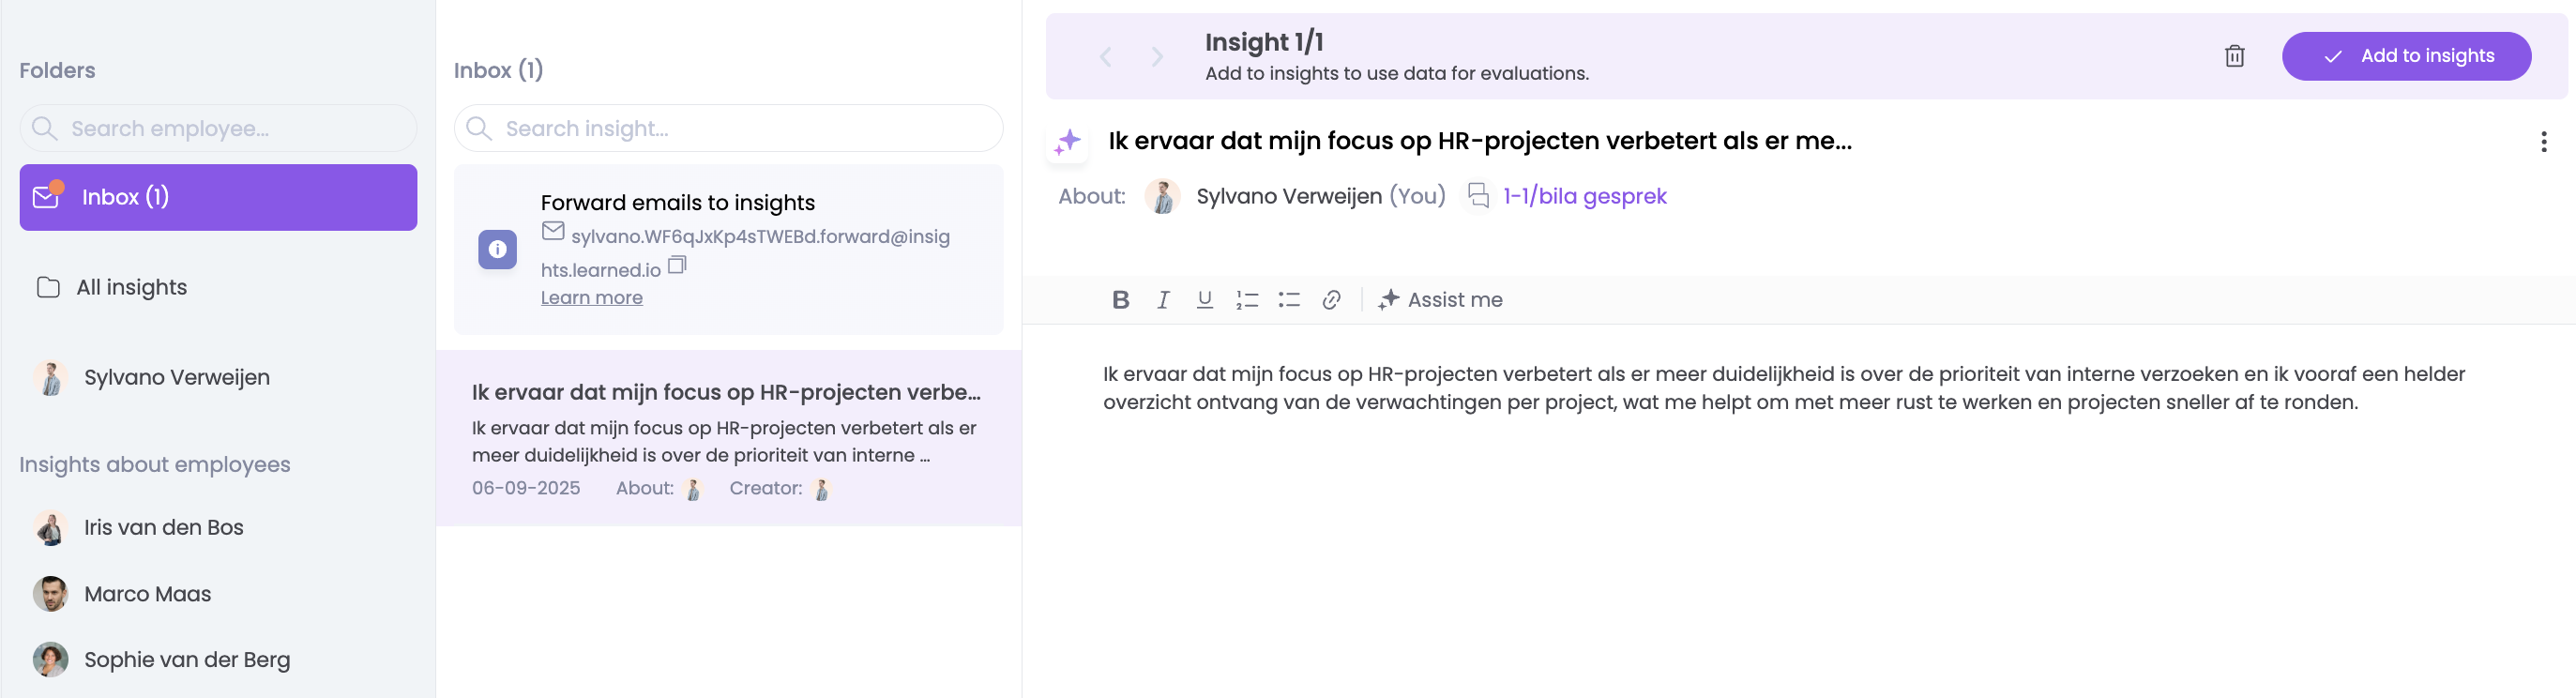Insert a hyperlink in editor
Image resolution: width=2576 pixels, height=698 pixels.
coord(1330,300)
